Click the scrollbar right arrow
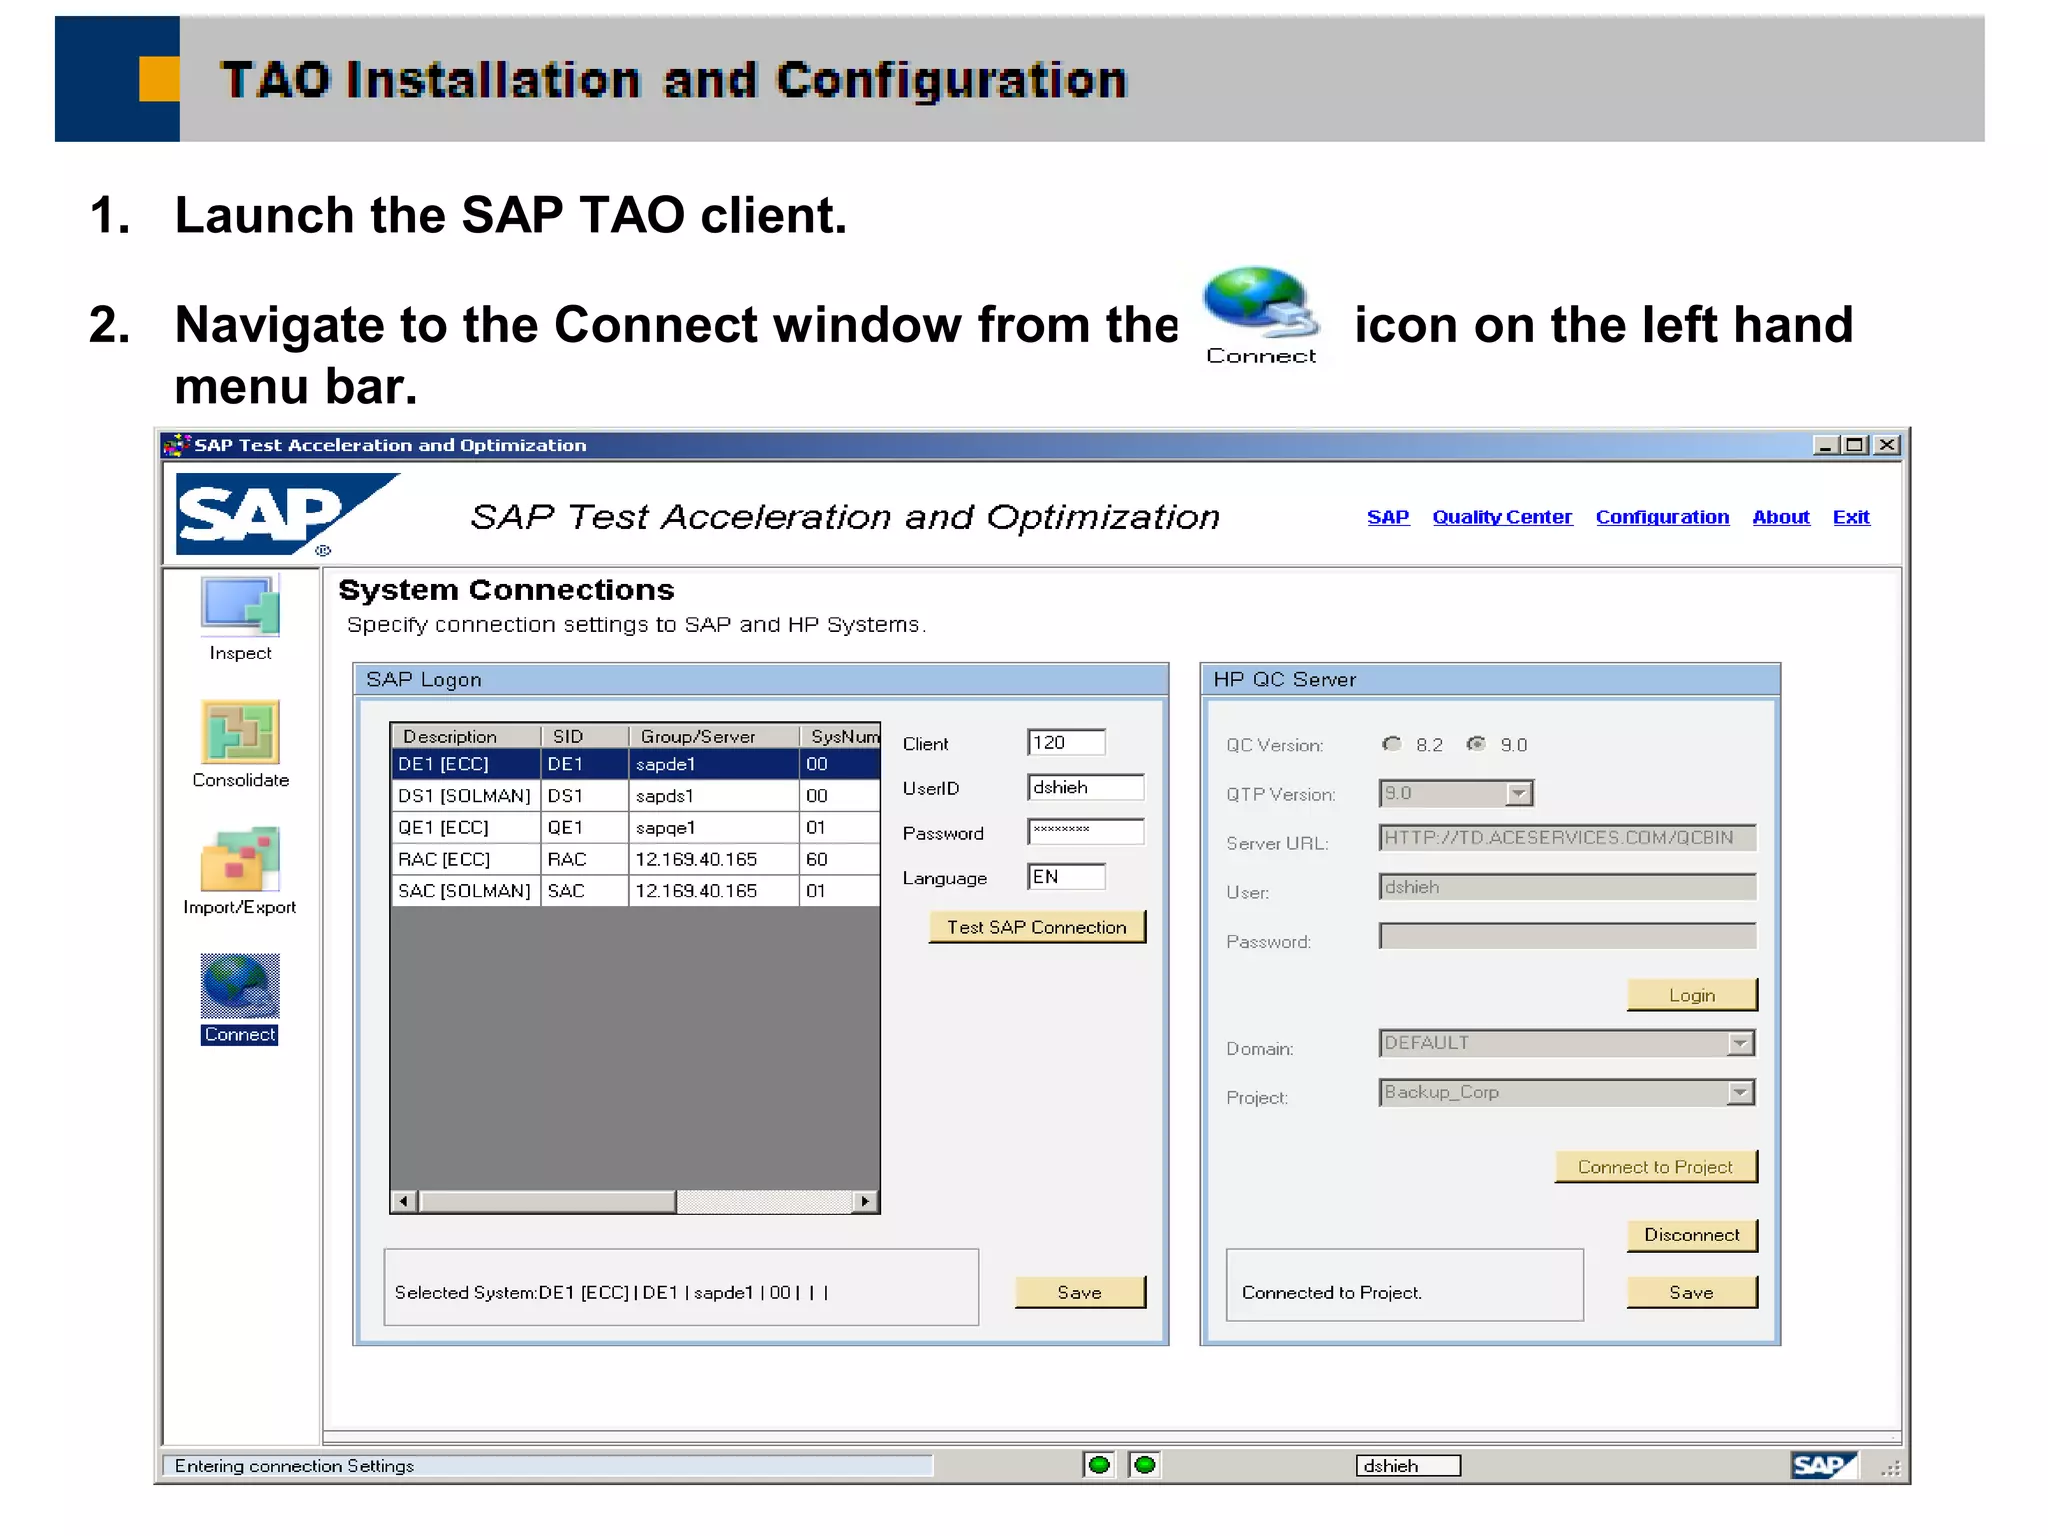 coord(865,1201)
